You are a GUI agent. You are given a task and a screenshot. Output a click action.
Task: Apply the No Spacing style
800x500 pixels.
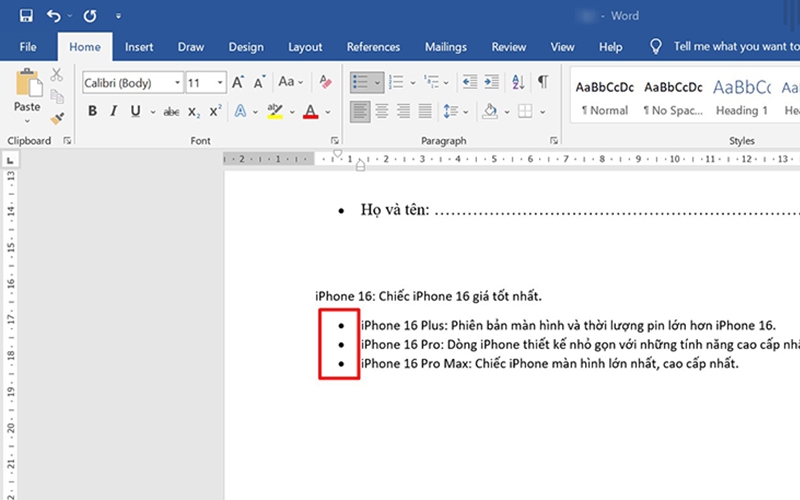coord(673,98)
